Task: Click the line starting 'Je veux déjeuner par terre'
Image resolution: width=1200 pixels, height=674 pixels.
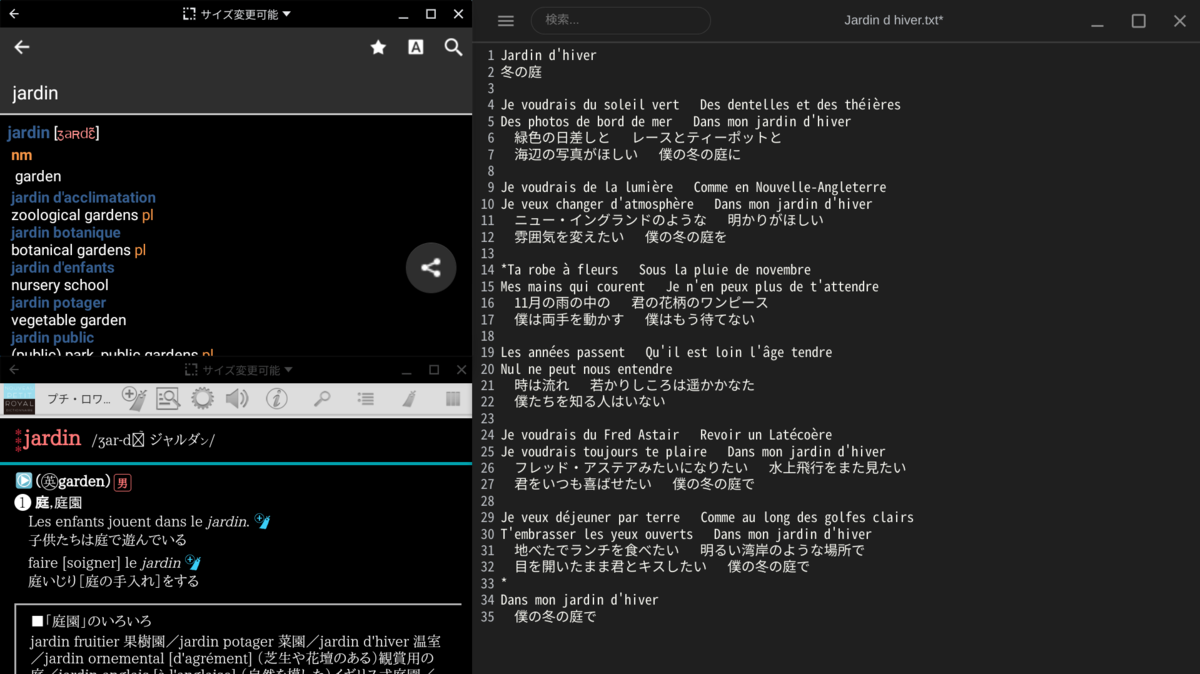Action: coord(707,517)
